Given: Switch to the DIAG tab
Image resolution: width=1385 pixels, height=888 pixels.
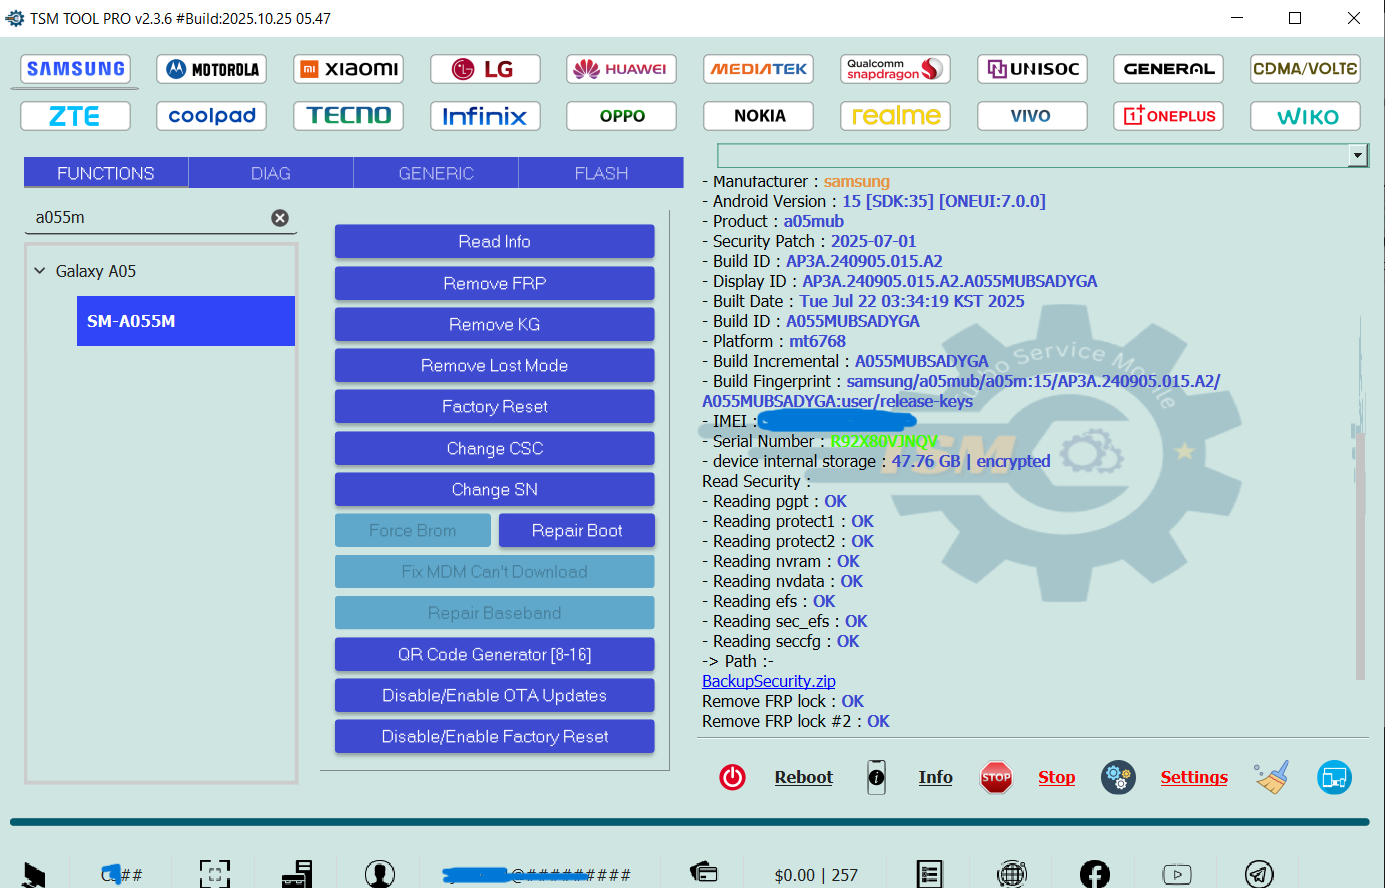Looking at the screenshot, I should (271, 173).
